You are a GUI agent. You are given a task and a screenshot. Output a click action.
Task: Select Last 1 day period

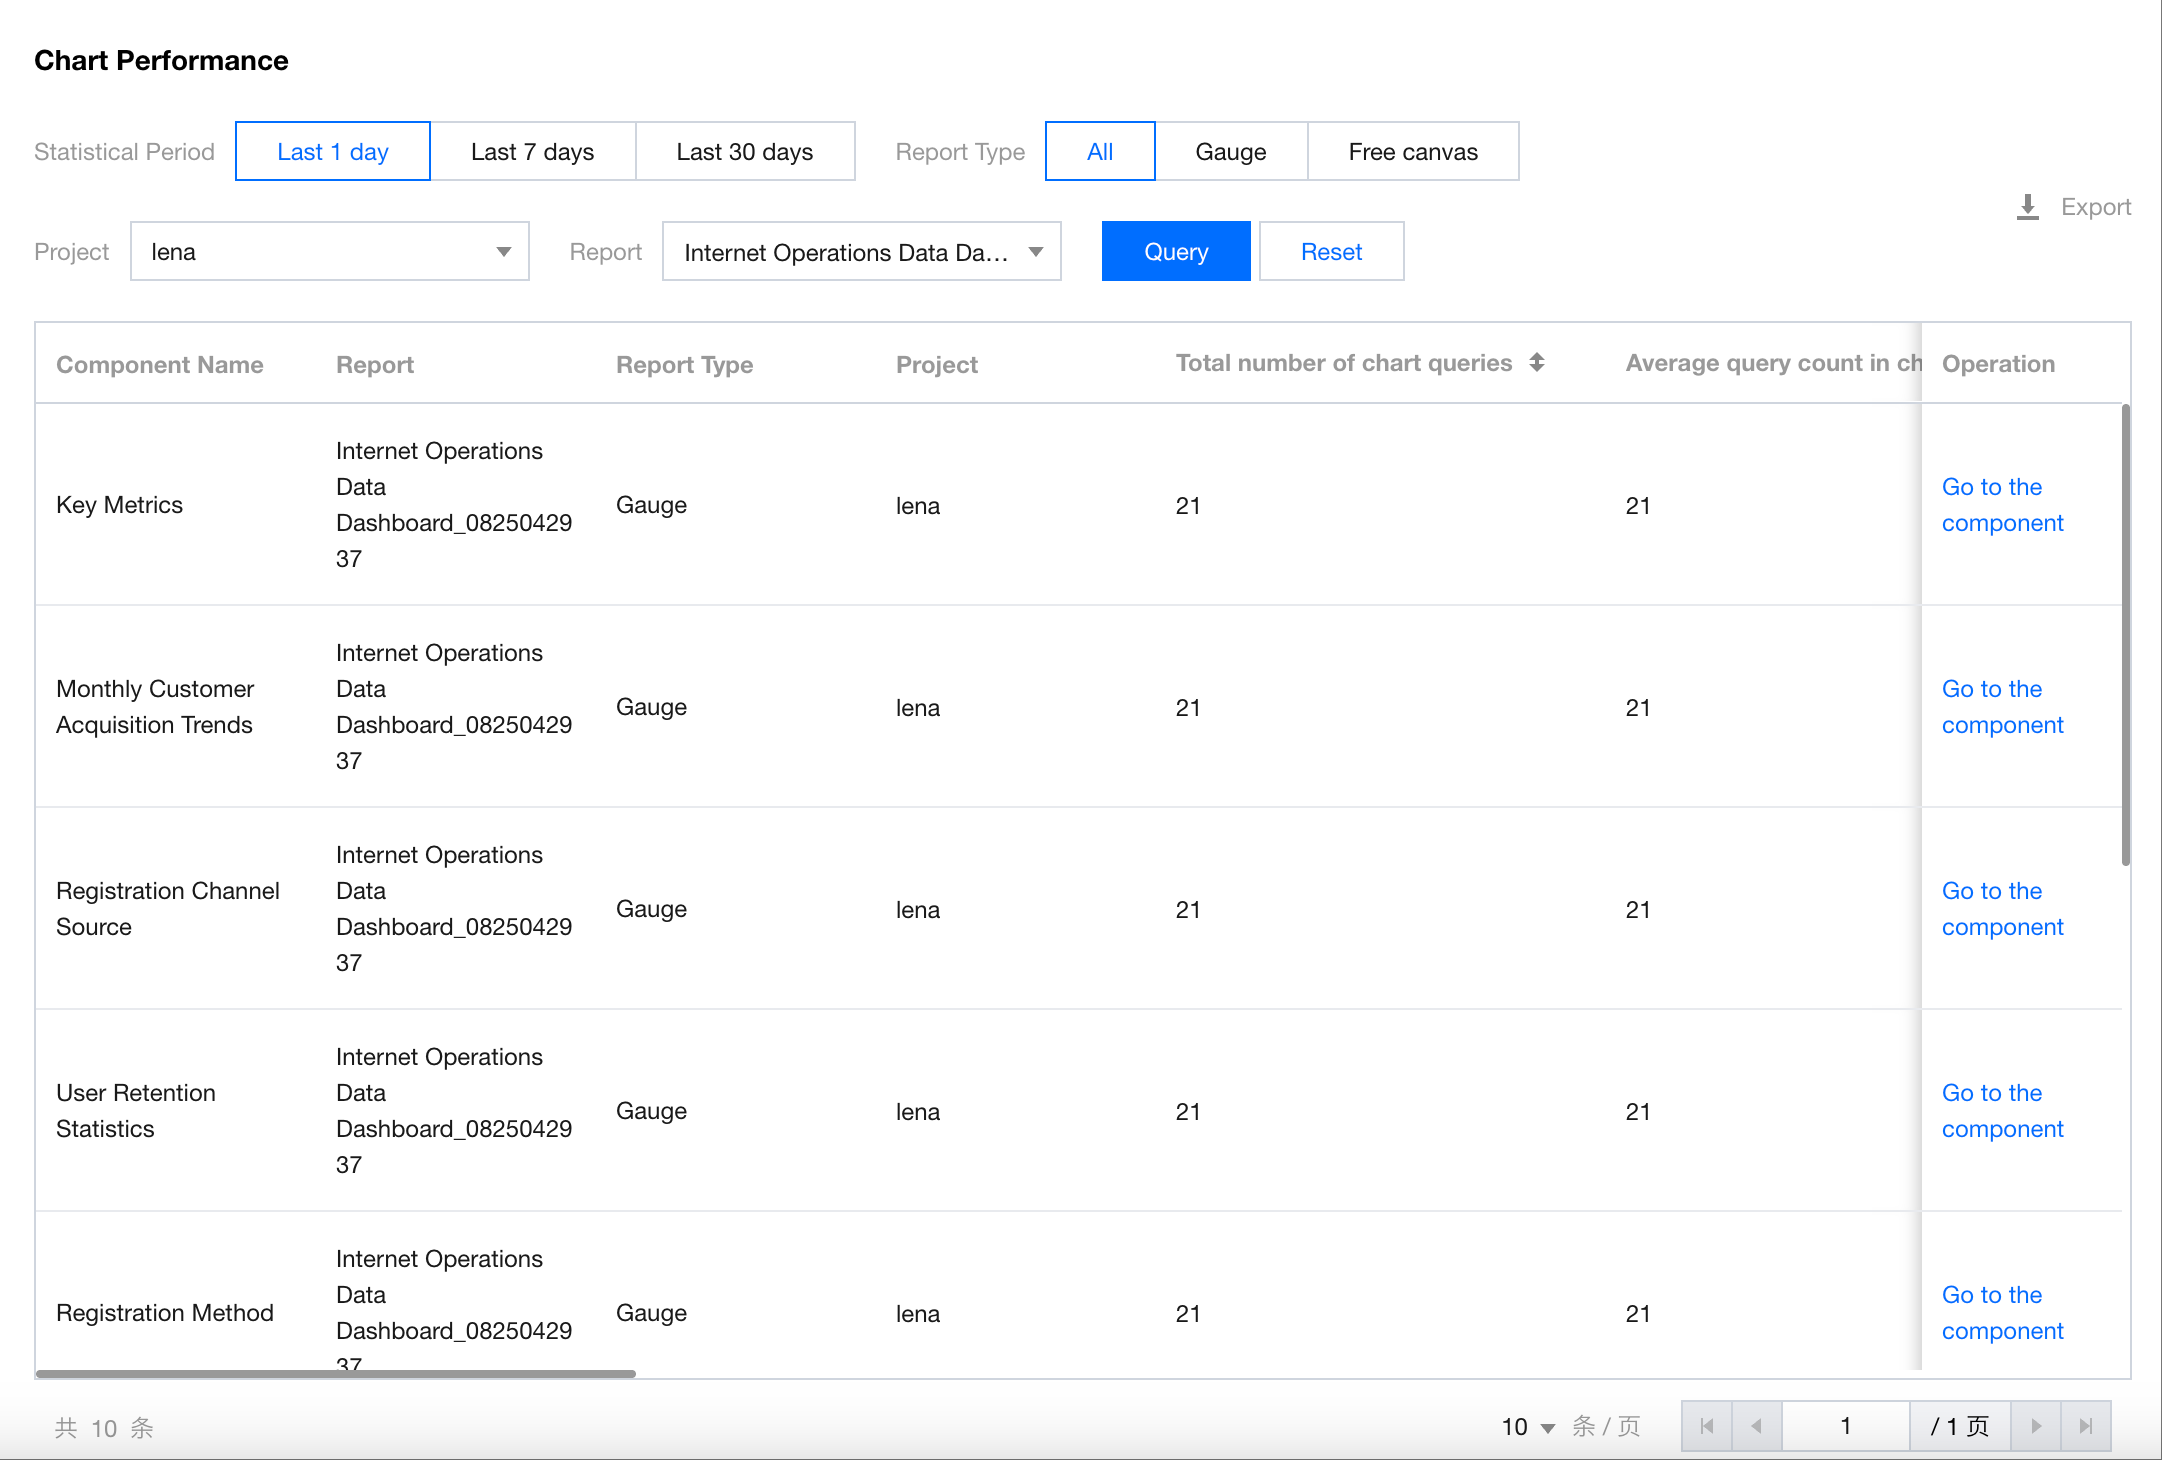pyautogui.click(x=332, y=152)
